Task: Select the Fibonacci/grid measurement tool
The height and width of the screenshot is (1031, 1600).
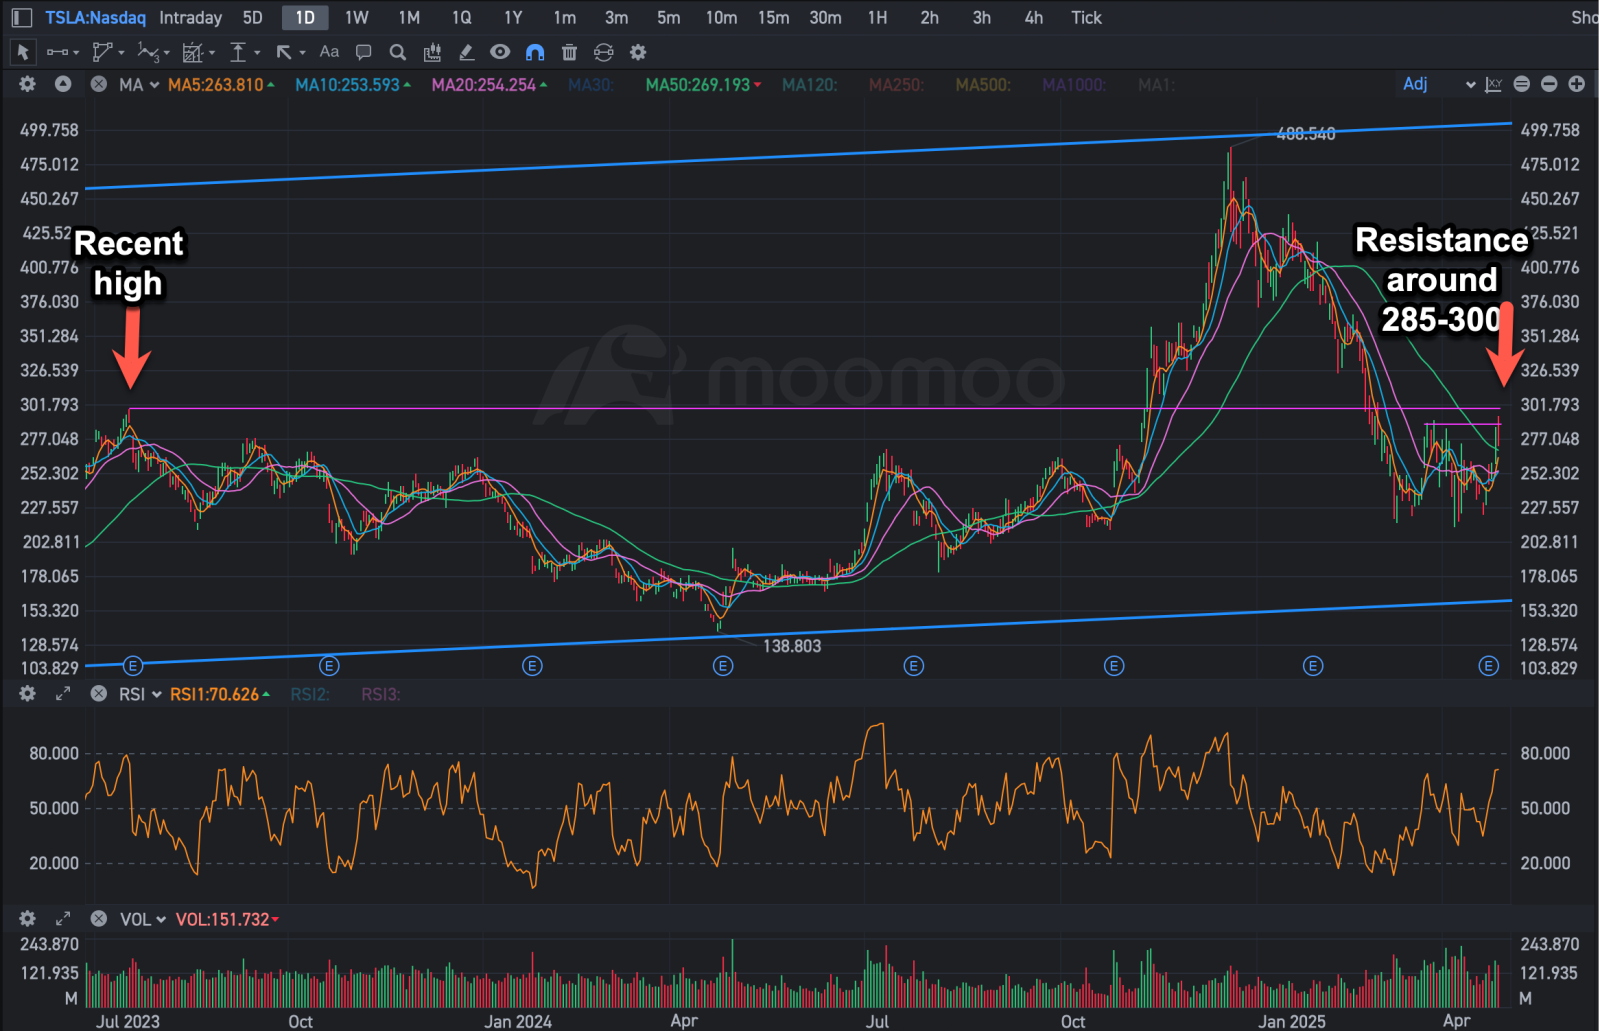Action: click(193, 52)
